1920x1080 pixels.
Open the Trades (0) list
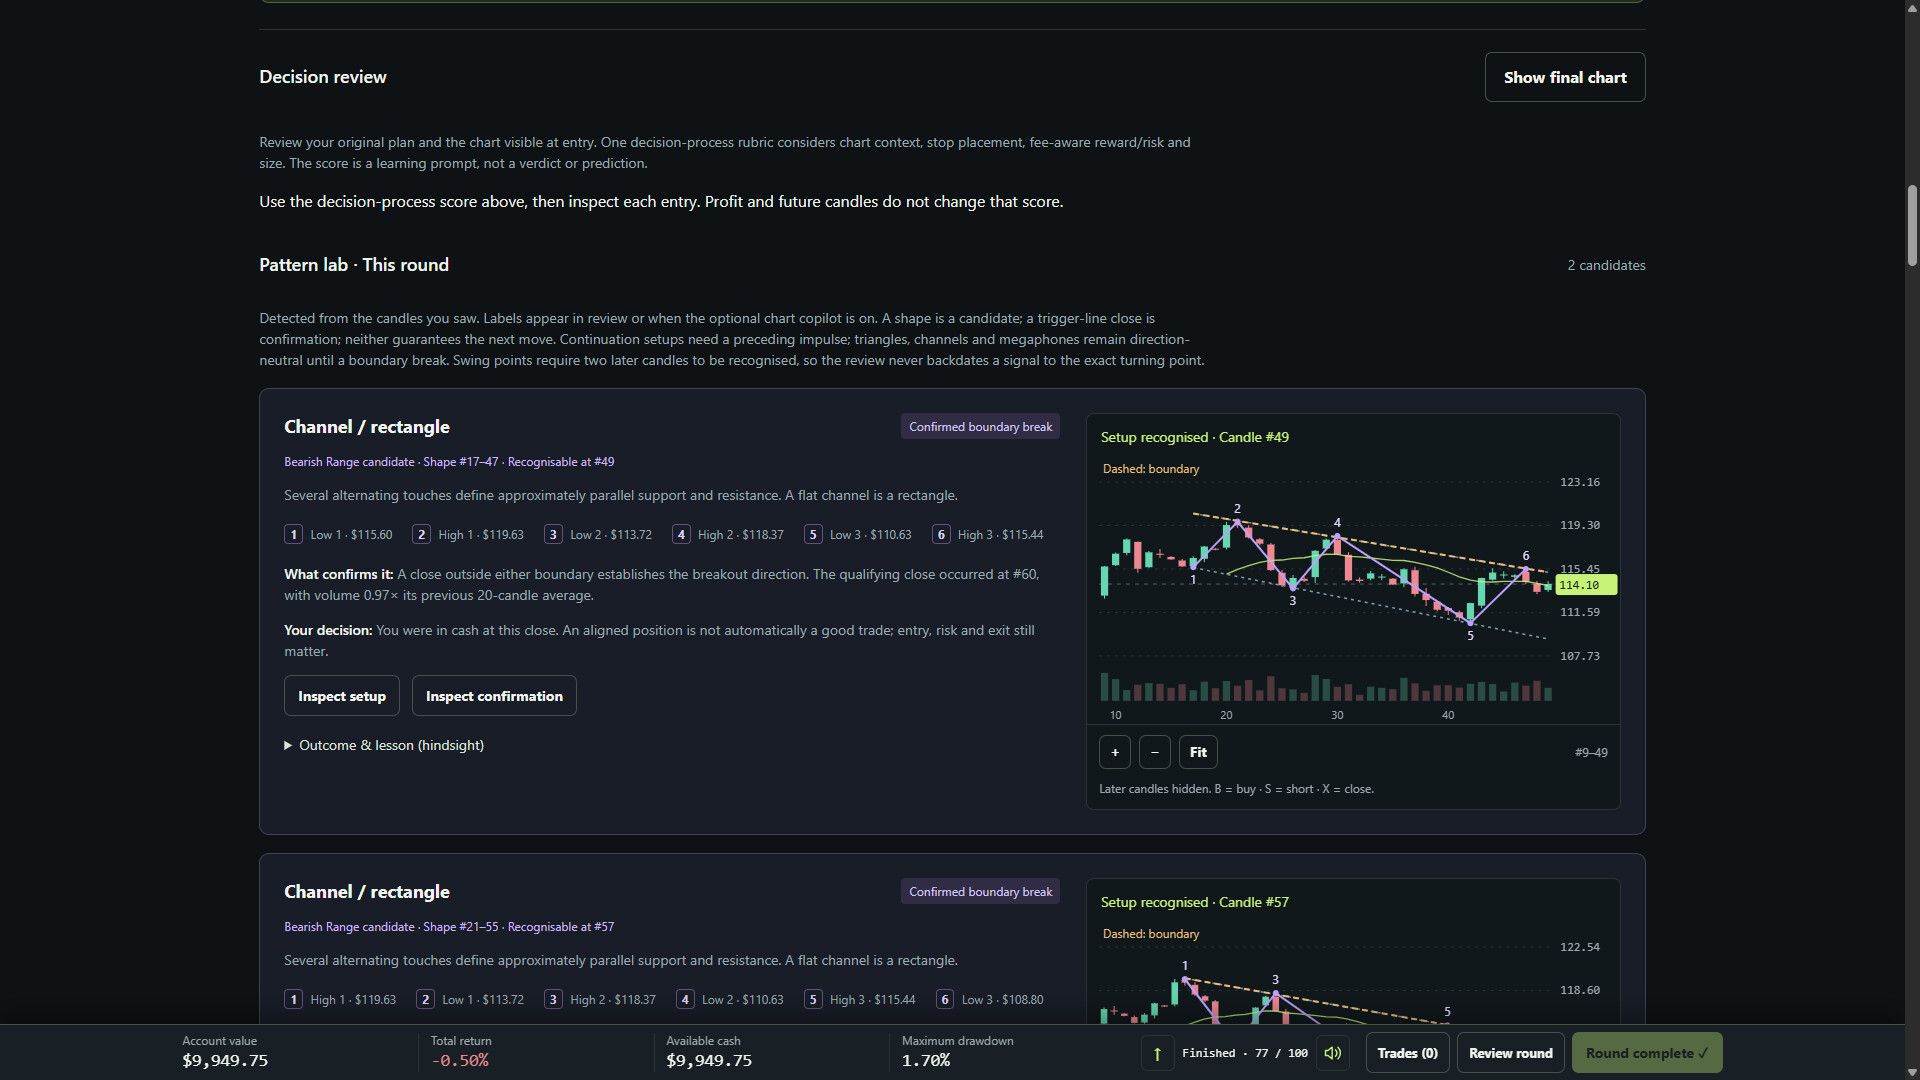1407,1053
